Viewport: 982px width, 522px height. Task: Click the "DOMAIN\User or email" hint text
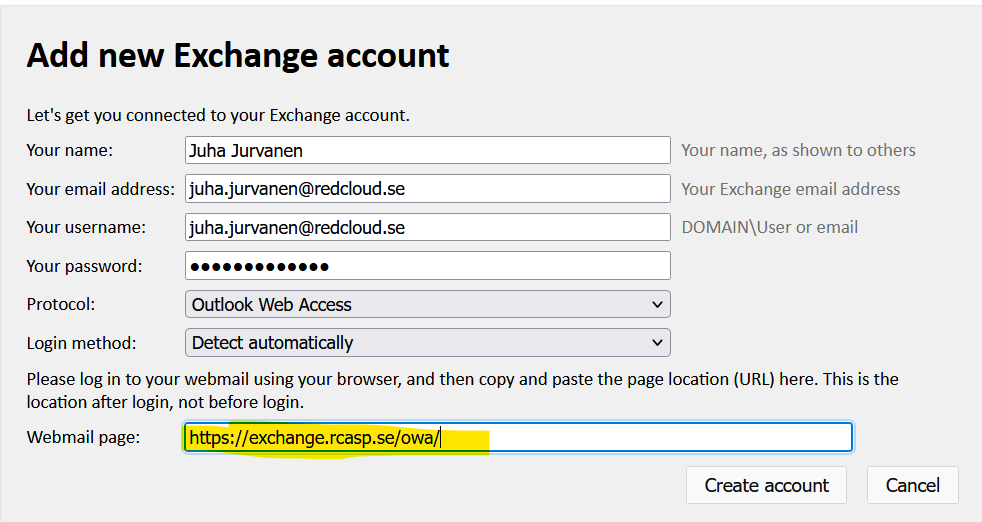(x=769, y=227)
